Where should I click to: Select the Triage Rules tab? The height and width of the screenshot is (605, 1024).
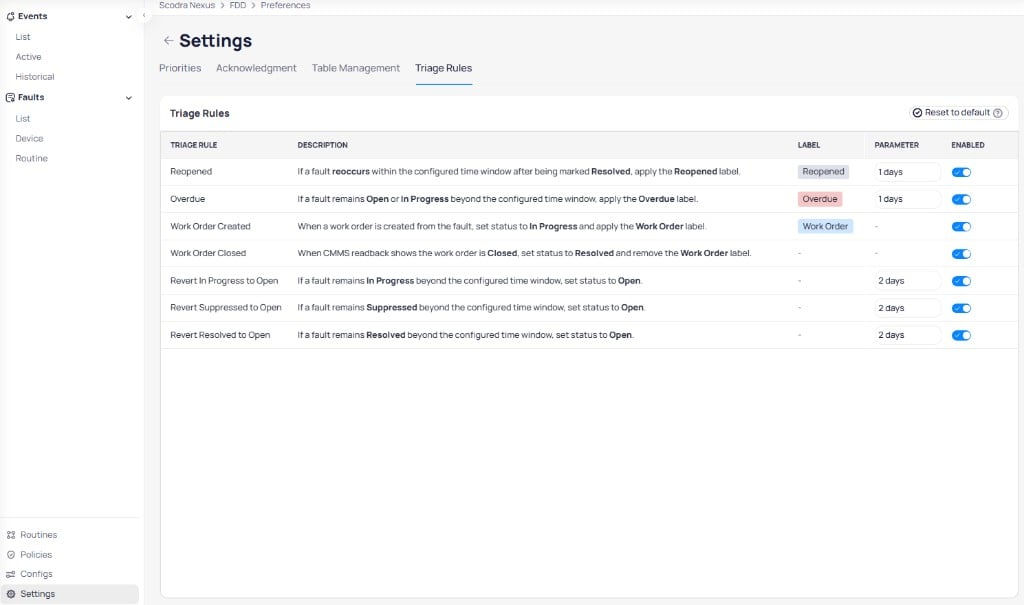[x=443, y=68]
